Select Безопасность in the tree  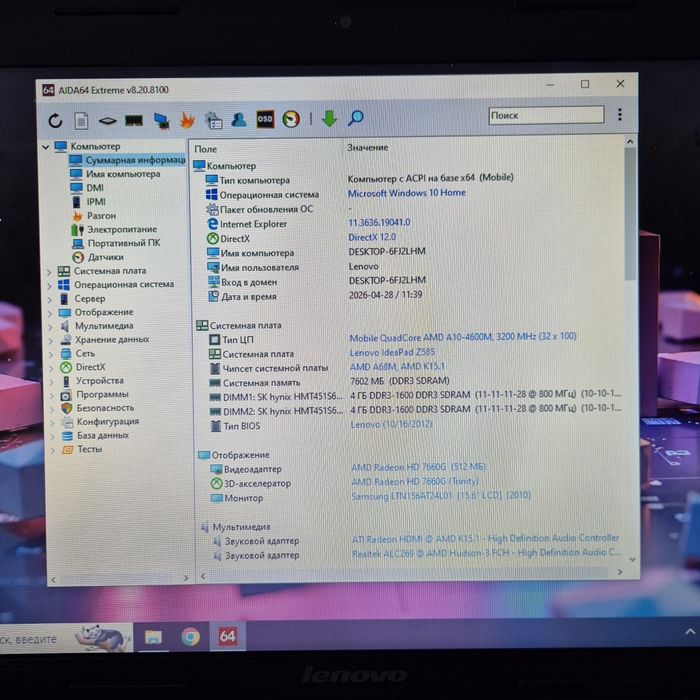[105, 408]
